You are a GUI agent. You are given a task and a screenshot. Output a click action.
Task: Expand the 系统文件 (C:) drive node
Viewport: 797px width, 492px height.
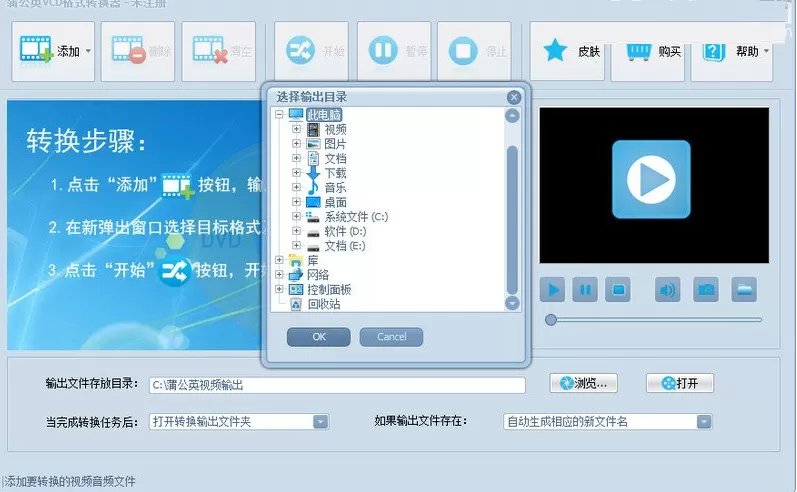(296, 217)
